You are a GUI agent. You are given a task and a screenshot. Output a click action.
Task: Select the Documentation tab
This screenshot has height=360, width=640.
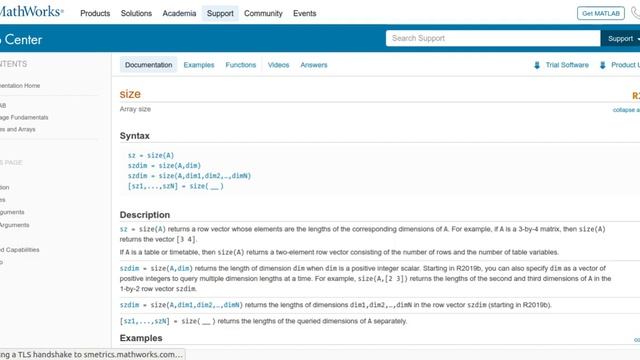coord(149,65)
